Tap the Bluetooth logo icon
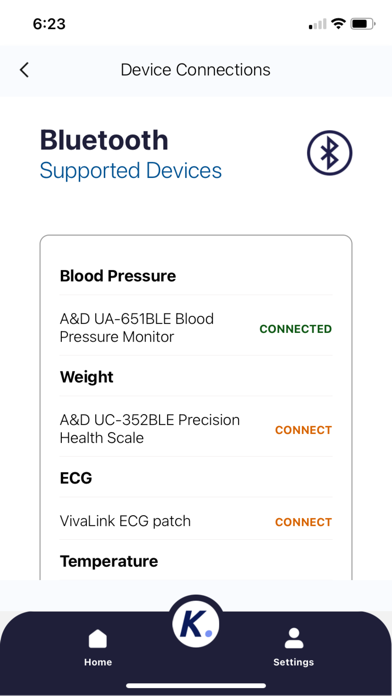This screenshot has height=696, width=392. pyautogui.click(x=329, y=153)
